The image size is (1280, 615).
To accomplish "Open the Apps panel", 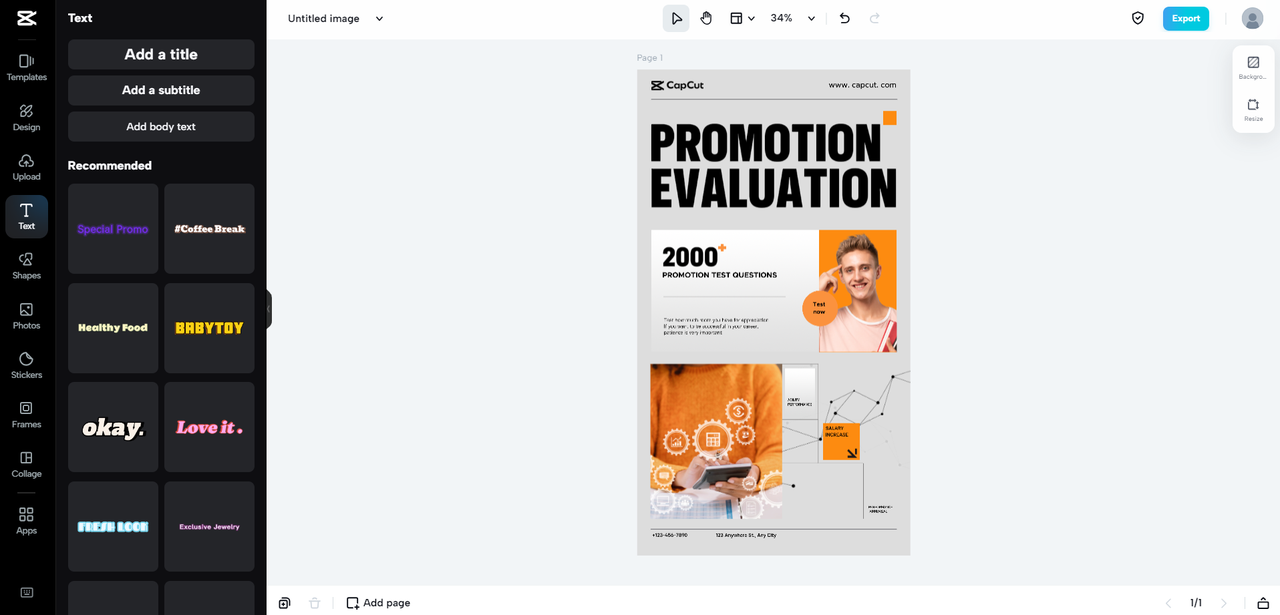I will (x=26, y=520).
